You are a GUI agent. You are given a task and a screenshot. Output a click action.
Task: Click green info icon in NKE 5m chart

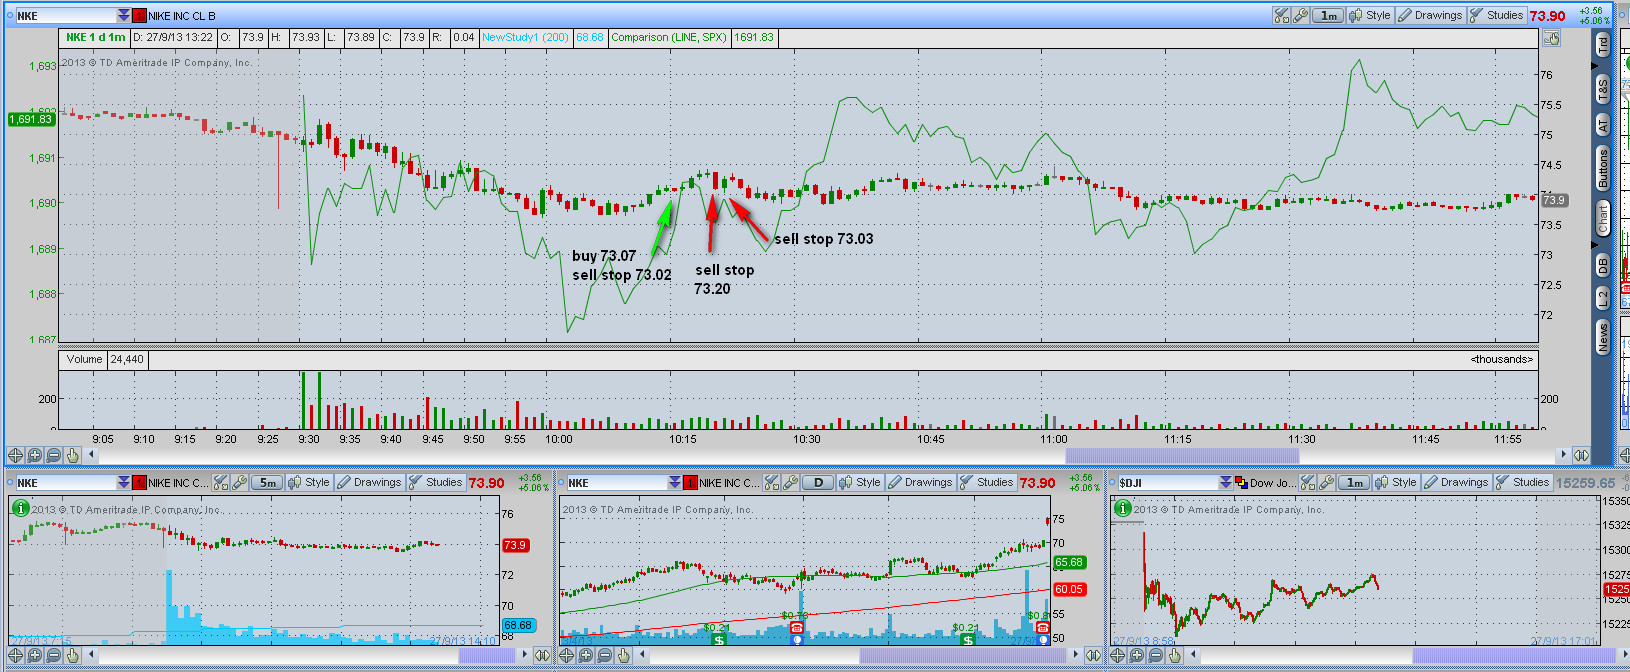pyautogui.click(x=20, y=508)
